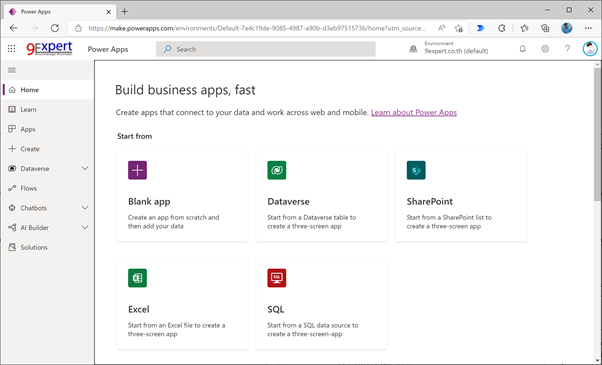Click the Excel card title

(x=139, y=309)
